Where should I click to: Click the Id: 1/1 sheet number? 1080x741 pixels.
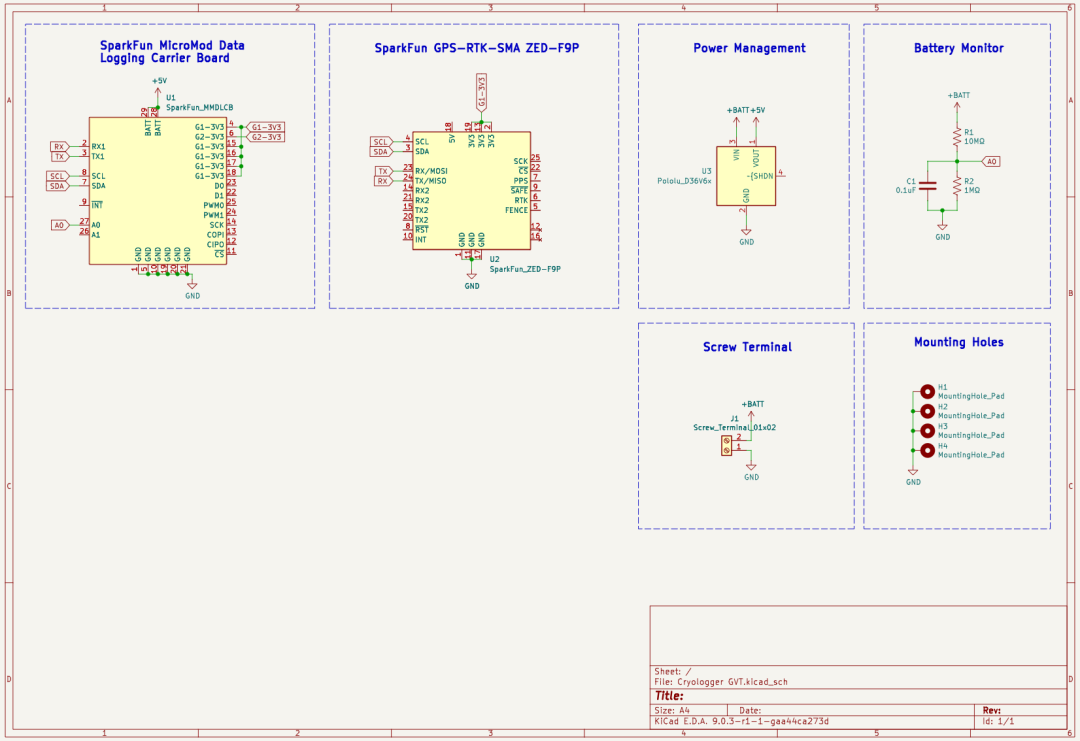[998, 722]
